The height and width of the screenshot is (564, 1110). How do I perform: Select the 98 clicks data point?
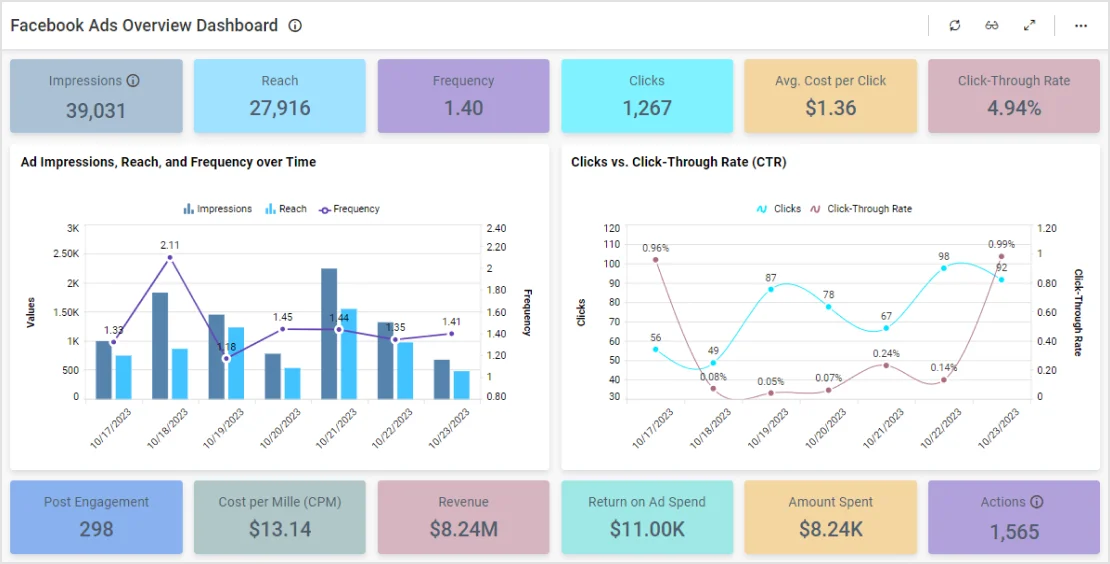(x=943, y=268)
